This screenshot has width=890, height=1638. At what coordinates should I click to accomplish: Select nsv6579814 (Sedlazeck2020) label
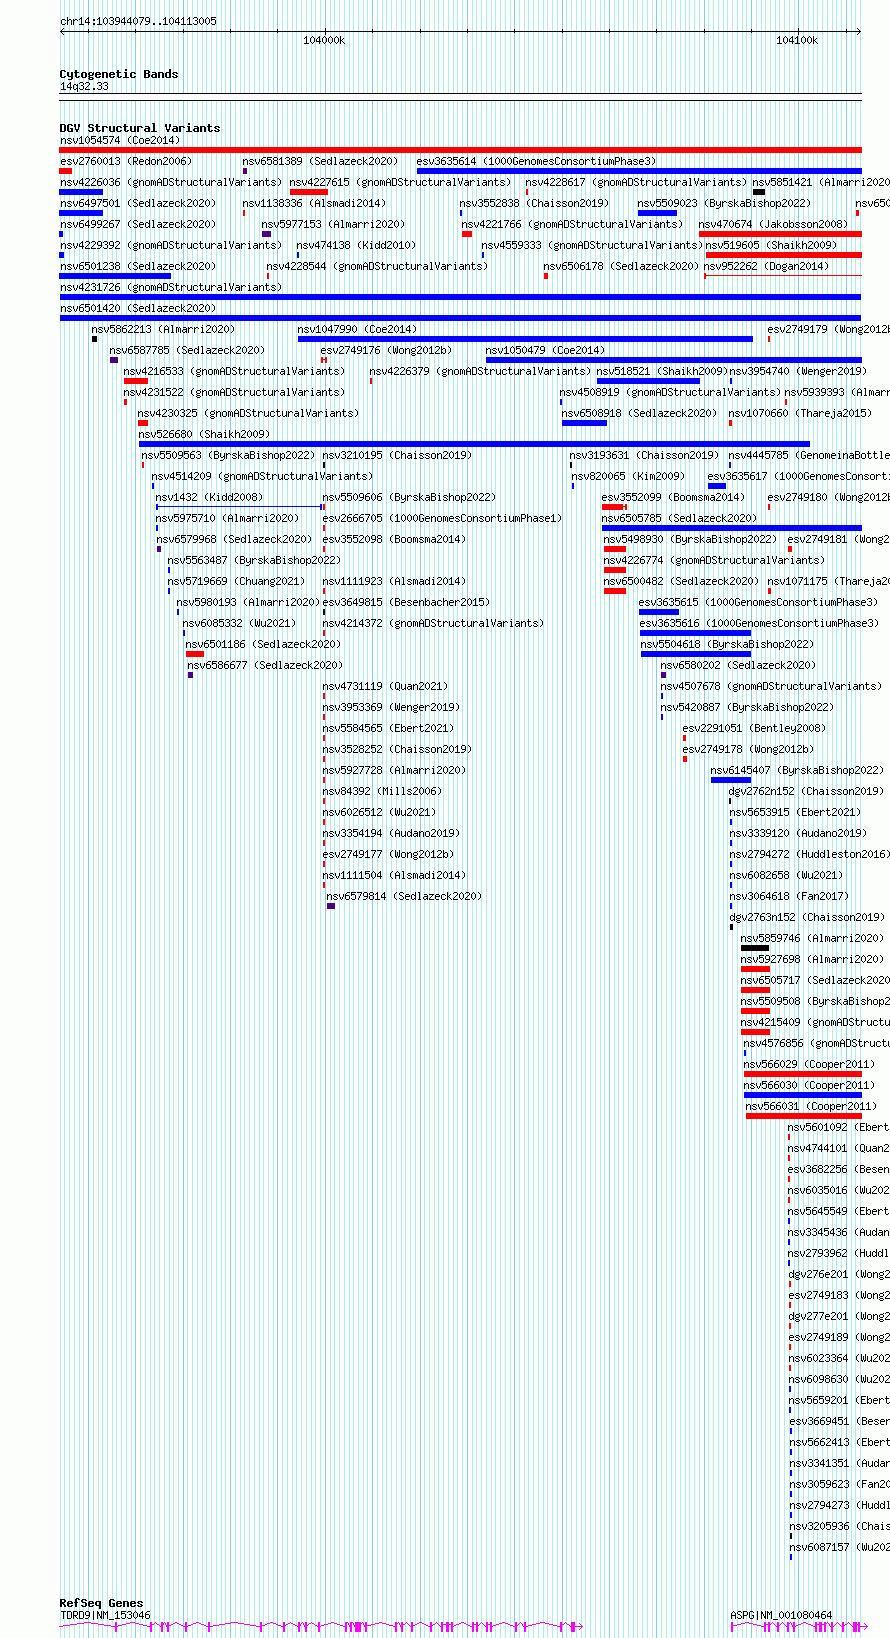(404, 896)
